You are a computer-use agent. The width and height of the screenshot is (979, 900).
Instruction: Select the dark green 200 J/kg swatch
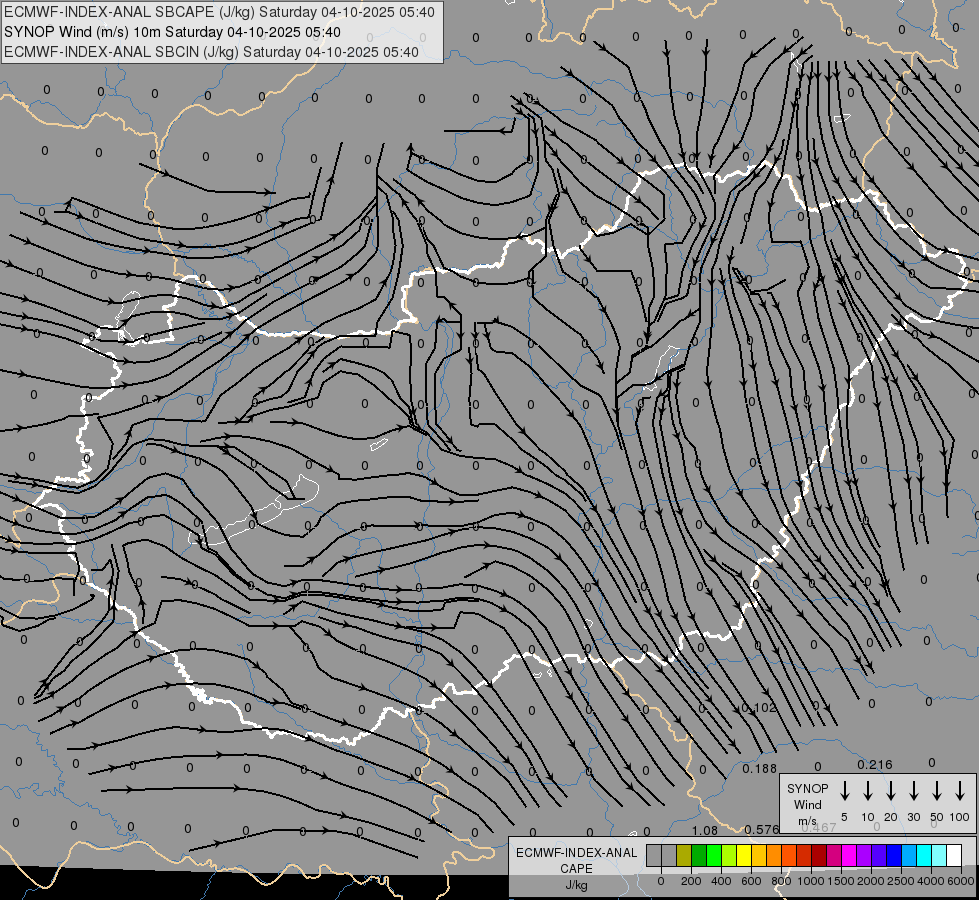[699, 855]
